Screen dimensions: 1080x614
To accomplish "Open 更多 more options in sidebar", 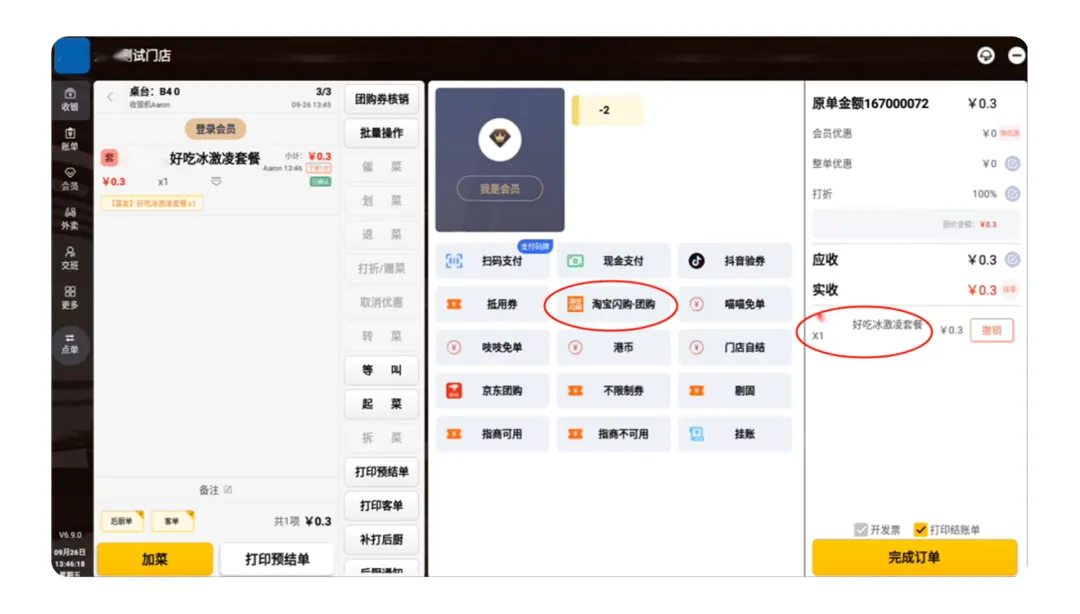I will [70, 297].
